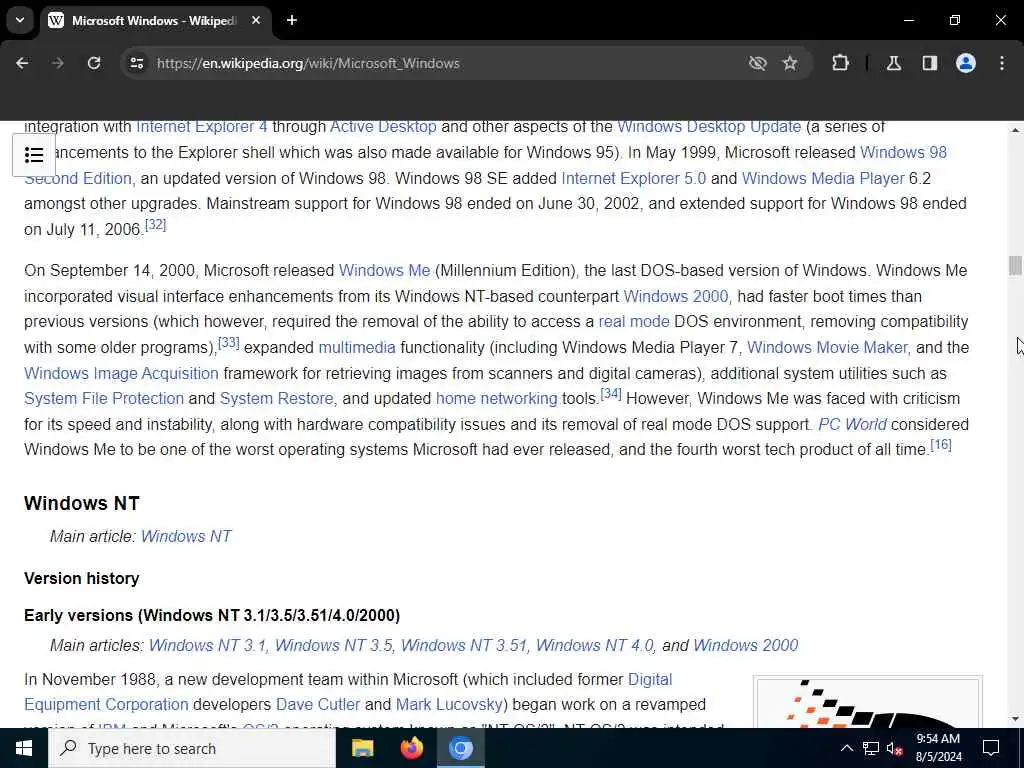
Task: Click the vertical scrollbar thumb
Action: (x=1015, y=266)
